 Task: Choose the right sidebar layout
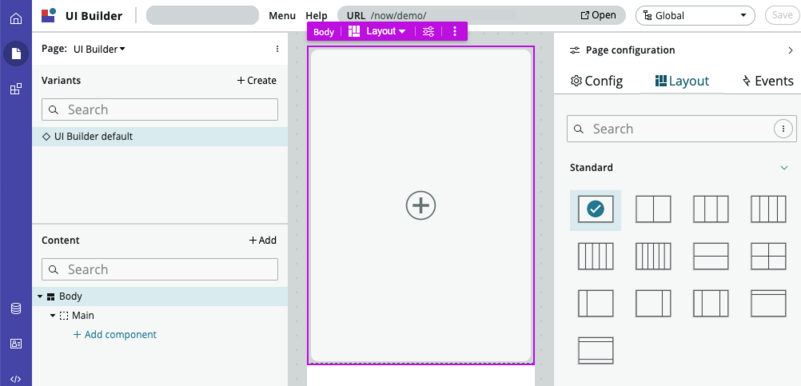(653, 303)
